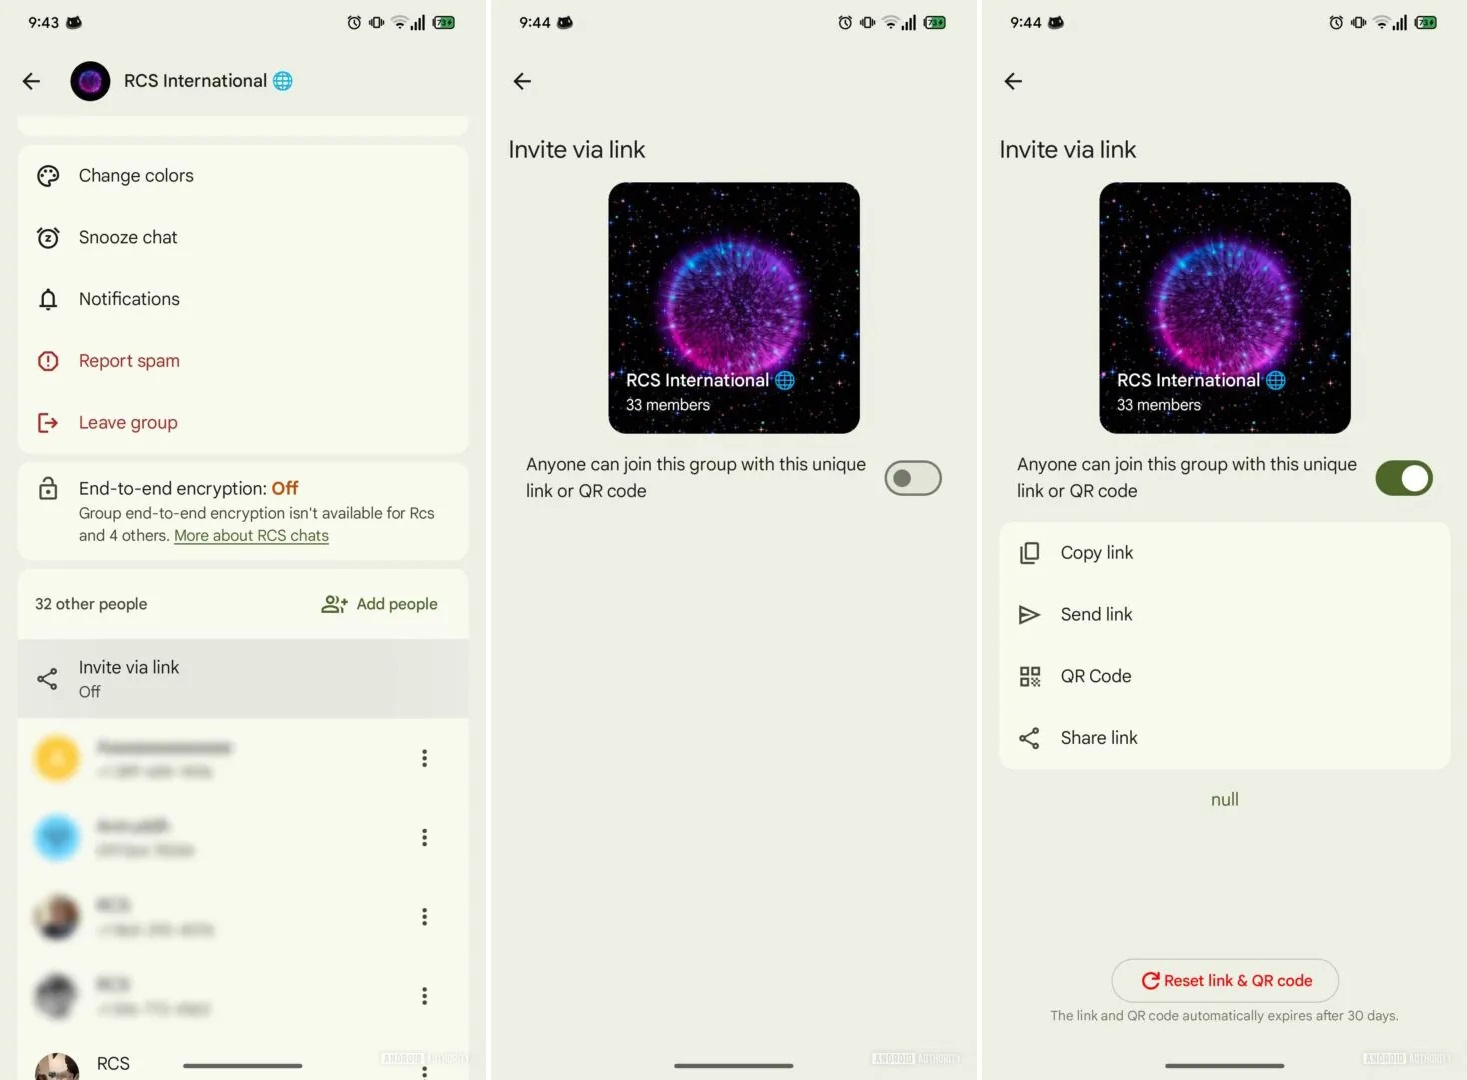1467x1080 pixels.
Task: Enable the disabled invite link toggle
Action: pos(913,478)
